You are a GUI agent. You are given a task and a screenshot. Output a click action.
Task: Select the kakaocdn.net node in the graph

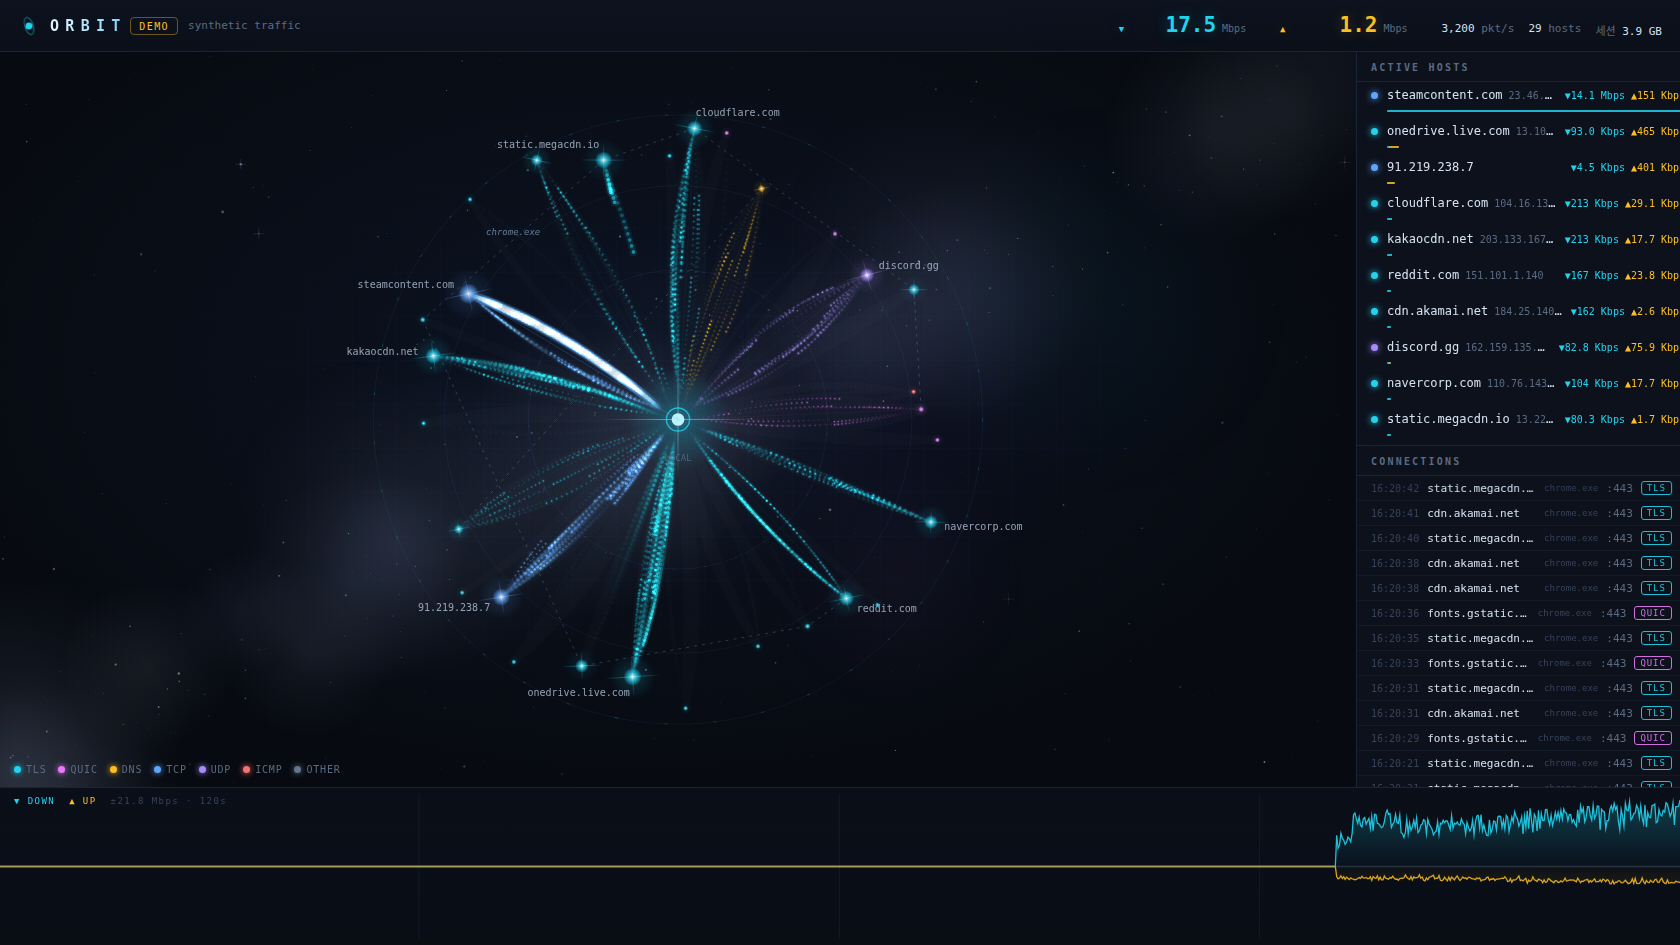tap(433, 355)
